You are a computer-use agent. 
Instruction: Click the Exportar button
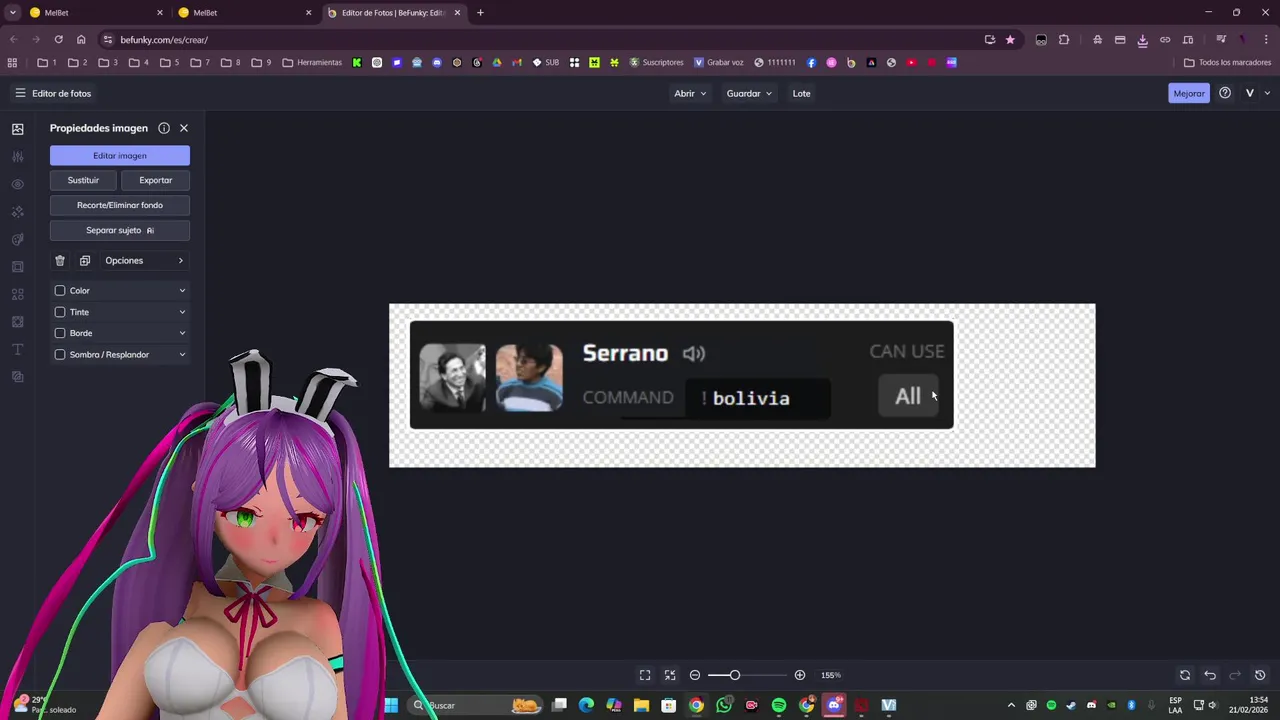click(155, 180)
